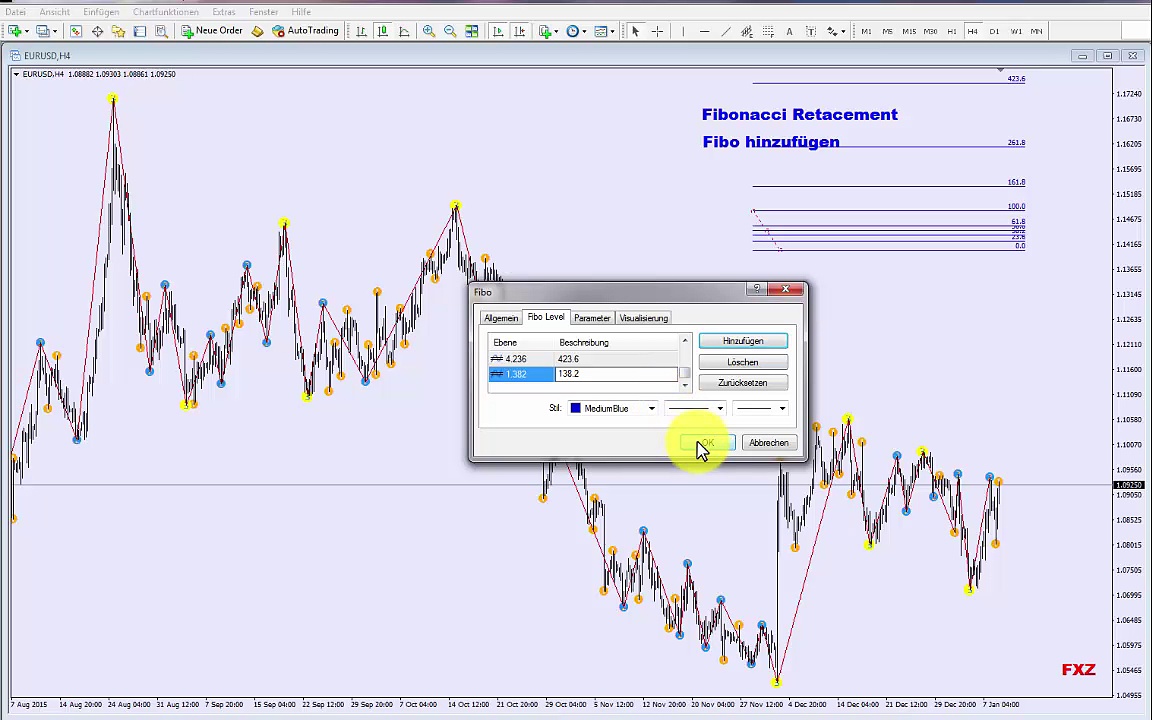Click the Zoom In magnifier icon
This screenshot has height=720, width=1152.
(429, 31)
